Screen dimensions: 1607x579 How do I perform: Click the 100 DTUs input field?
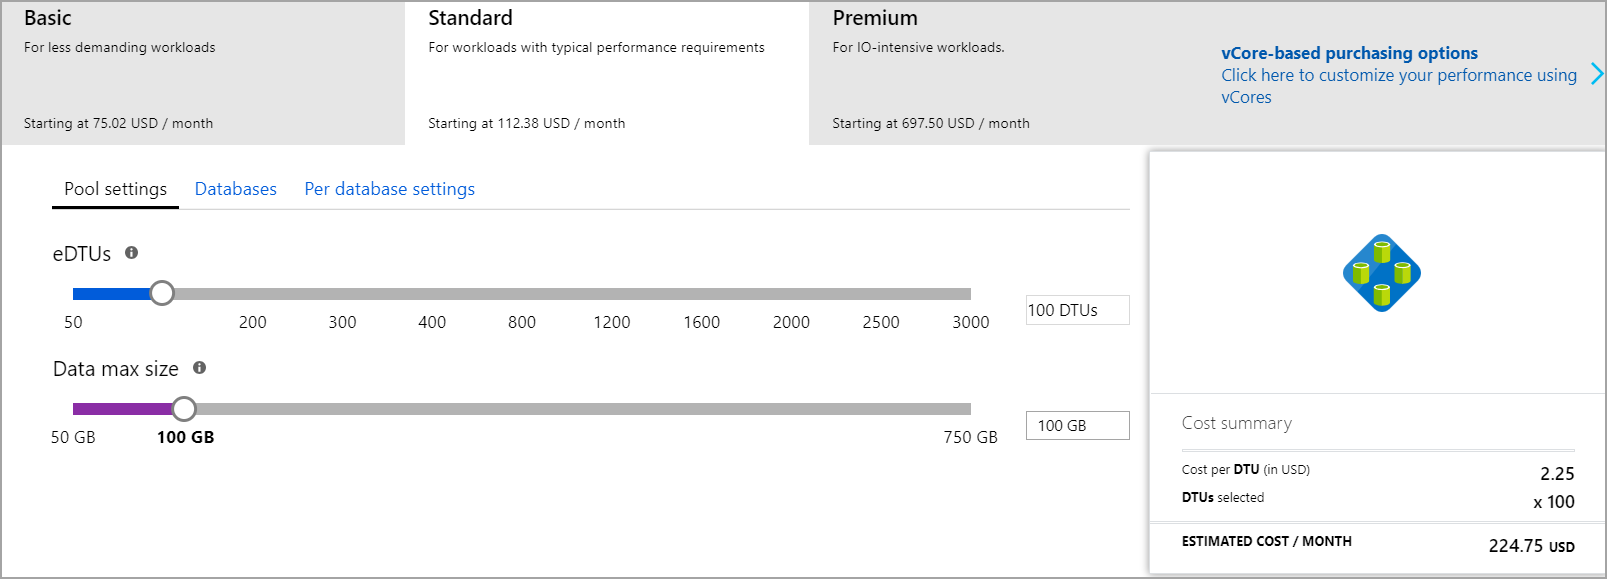click(x=1077, y=310)
